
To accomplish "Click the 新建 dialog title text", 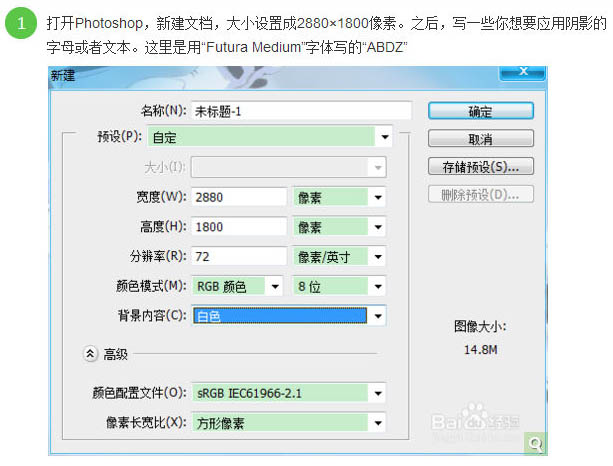I will click(x=63, y=75).
